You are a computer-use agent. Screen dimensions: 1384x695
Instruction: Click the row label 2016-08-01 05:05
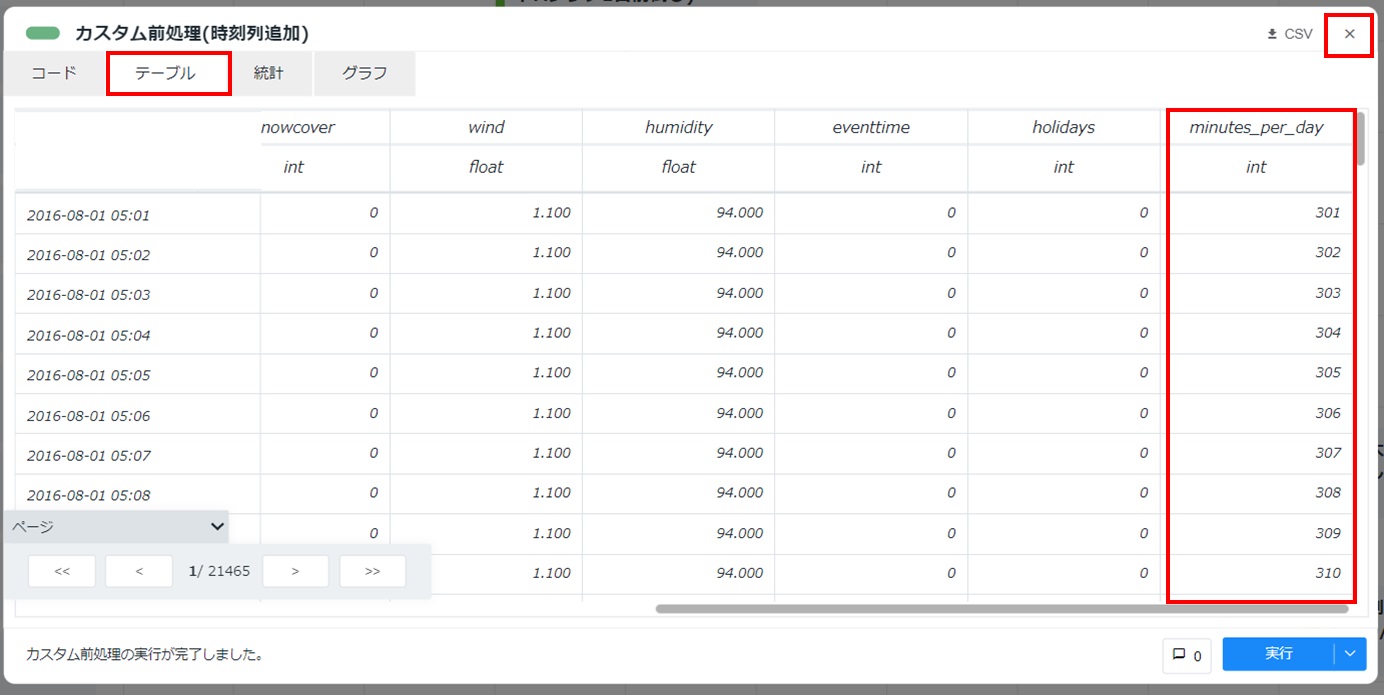88,375
